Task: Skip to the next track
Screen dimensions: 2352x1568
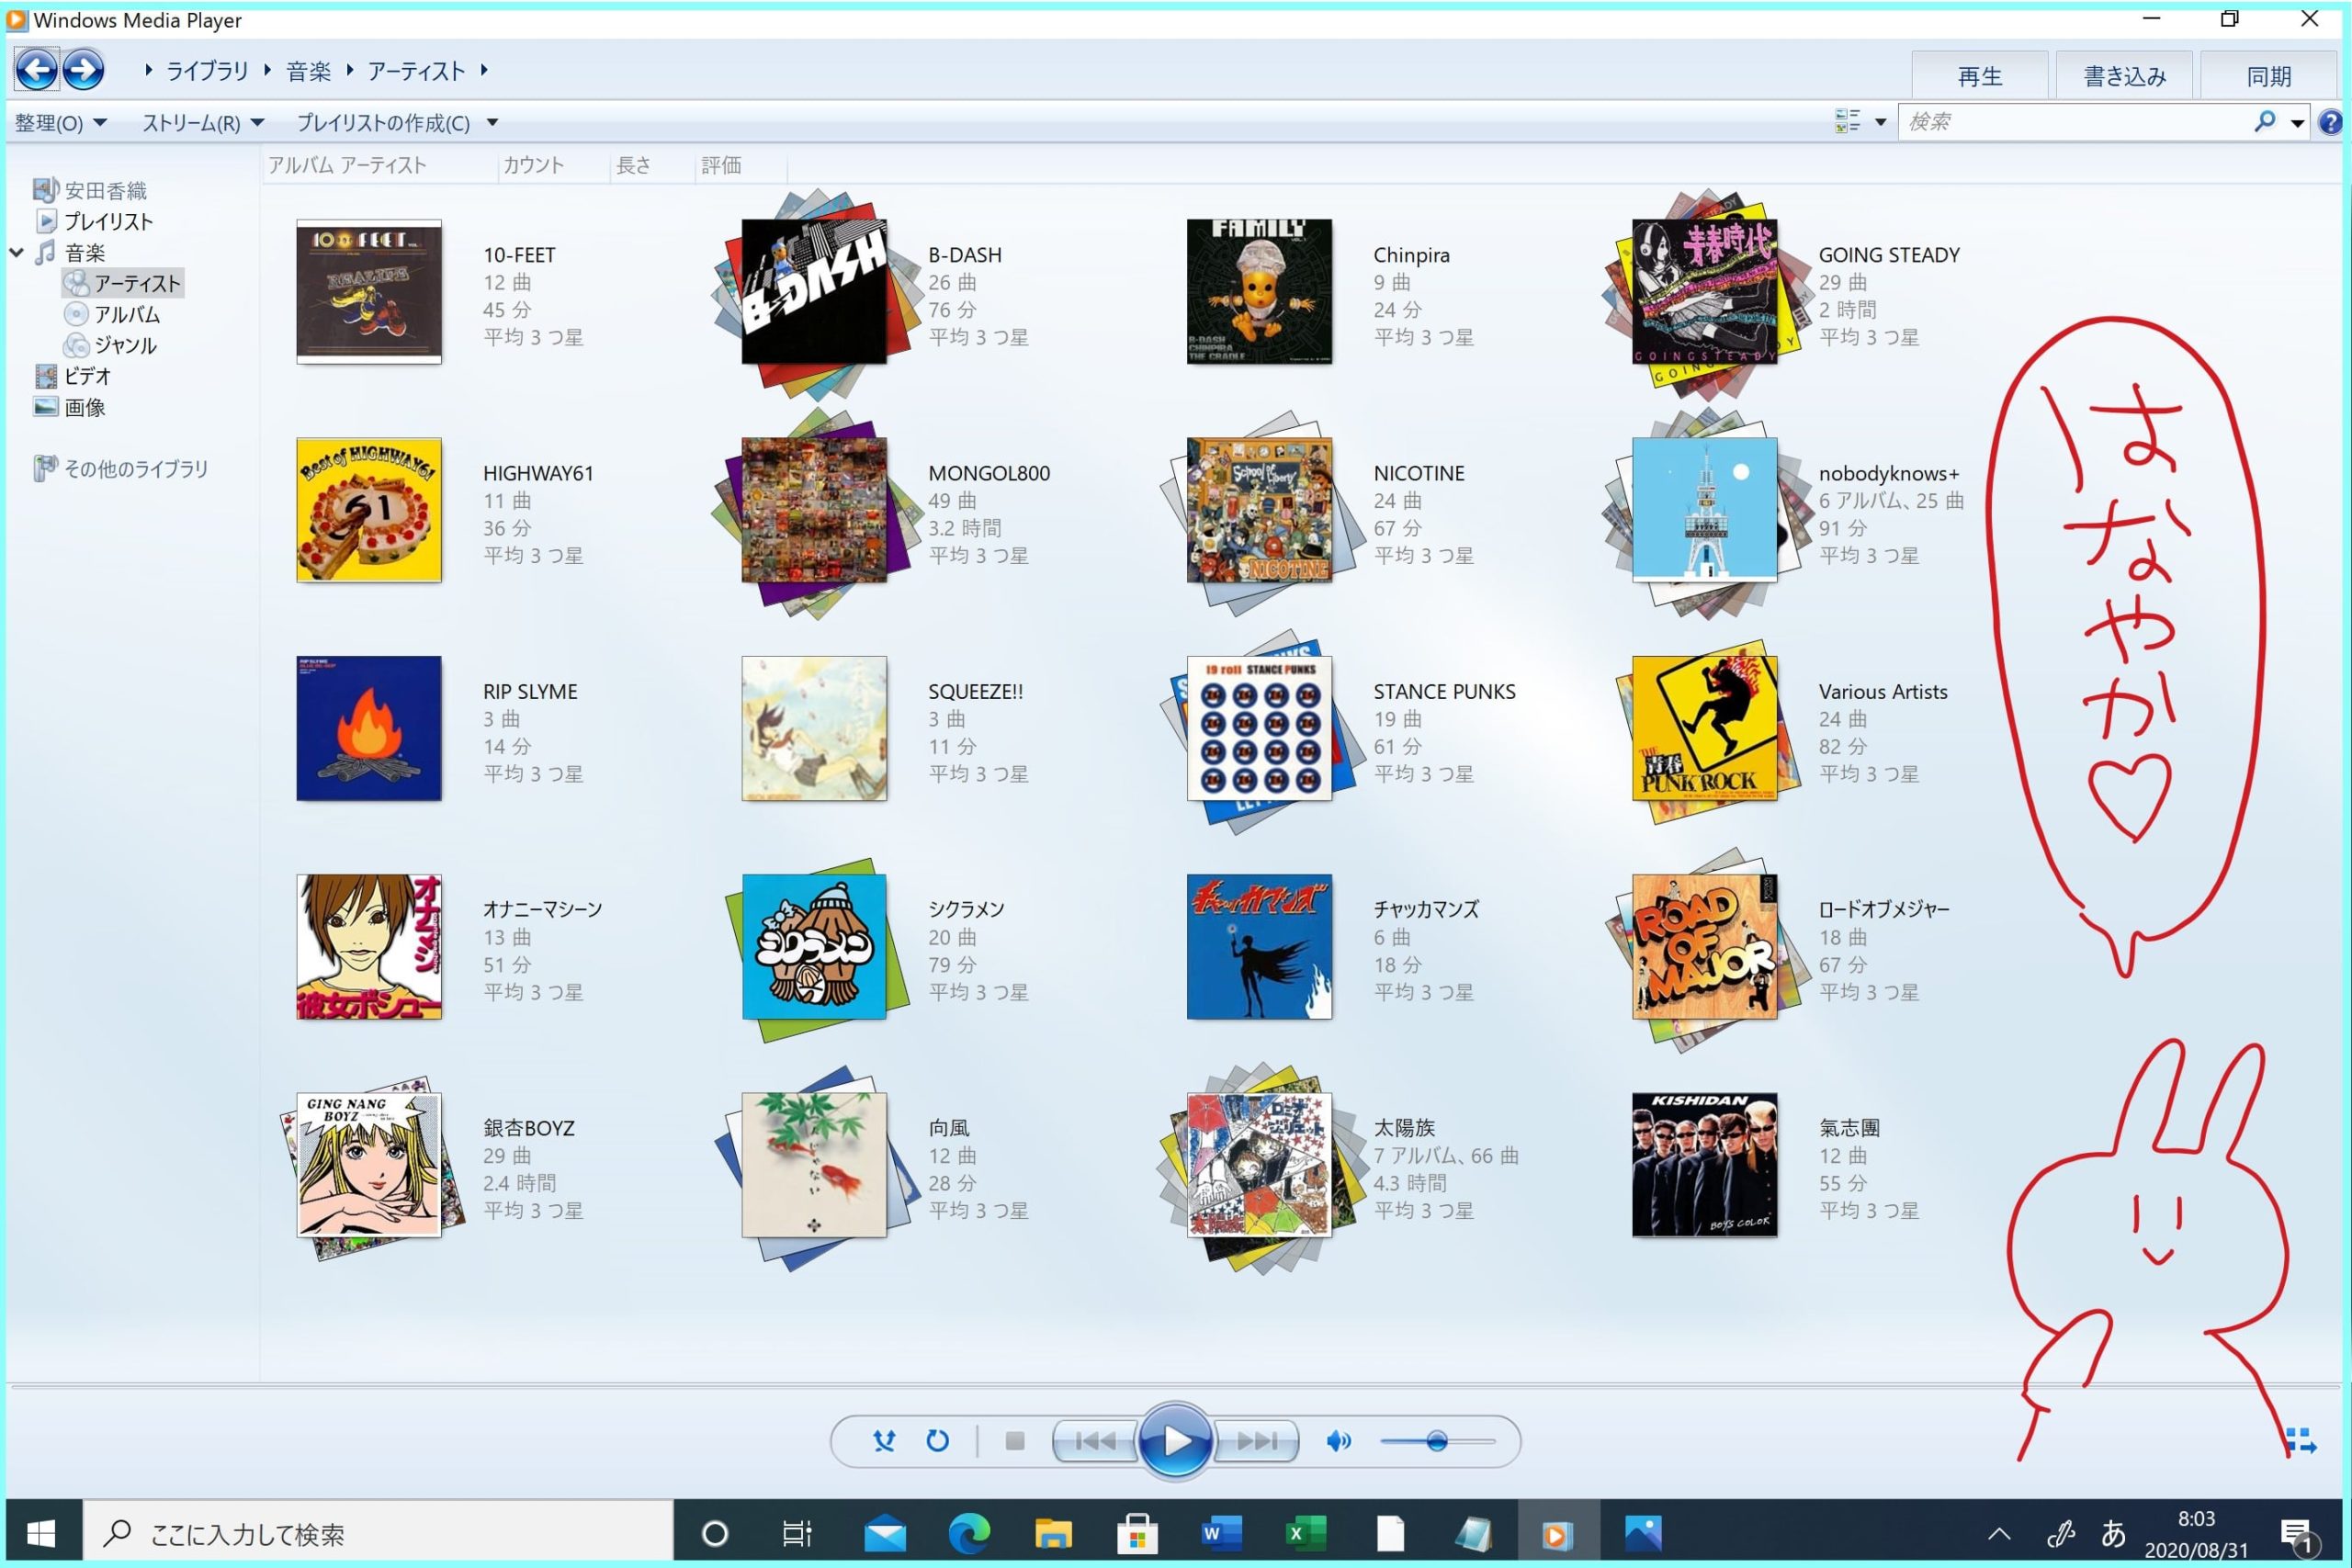Action: click(1256, 1441)
